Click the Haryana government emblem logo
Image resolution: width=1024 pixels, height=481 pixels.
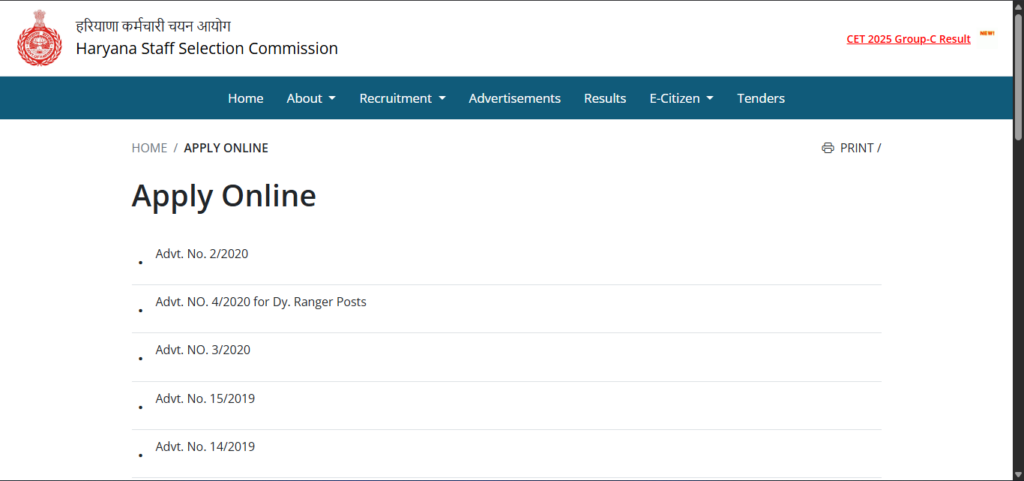(x=40, y=39)
